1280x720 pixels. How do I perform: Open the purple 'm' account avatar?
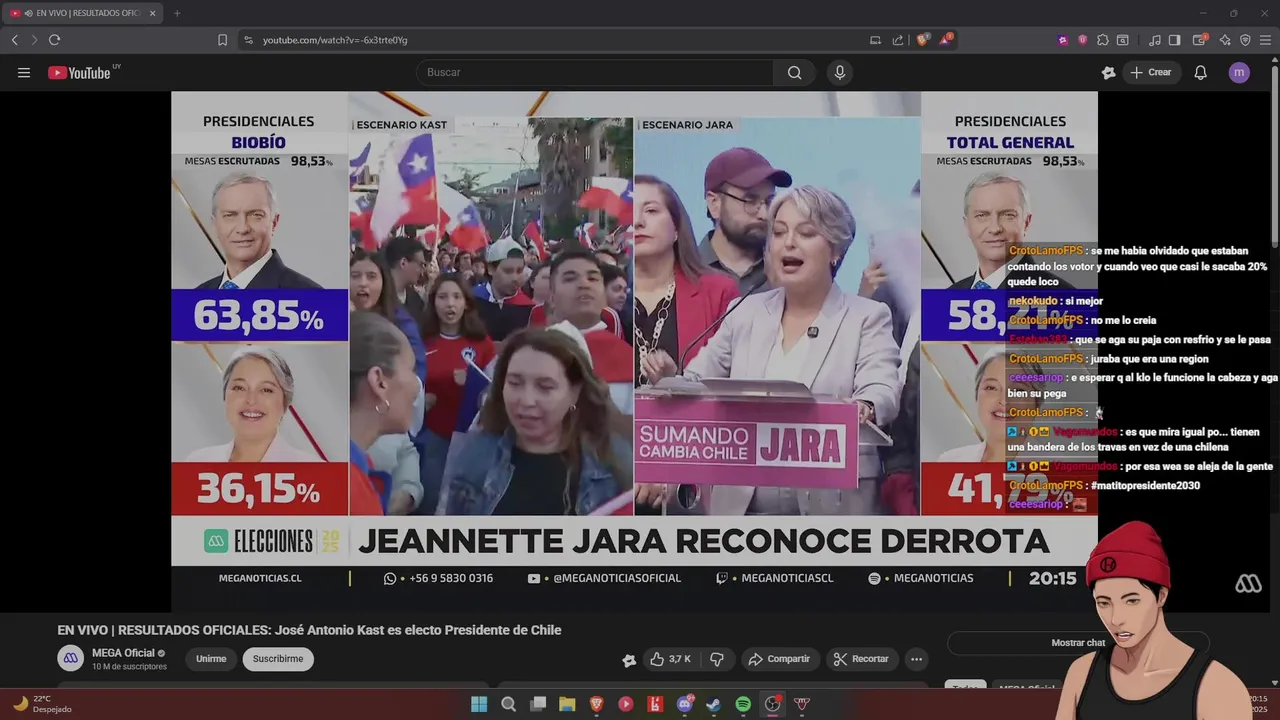pyautogui.click(x=1239, y=72)
